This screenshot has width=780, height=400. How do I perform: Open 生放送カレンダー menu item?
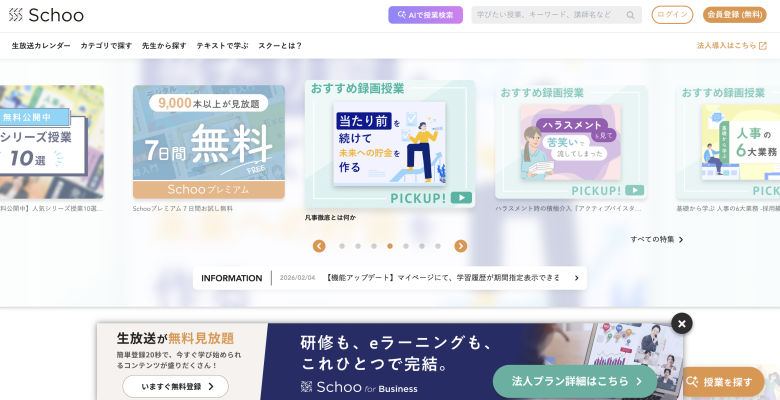click(x=41, y=45)
